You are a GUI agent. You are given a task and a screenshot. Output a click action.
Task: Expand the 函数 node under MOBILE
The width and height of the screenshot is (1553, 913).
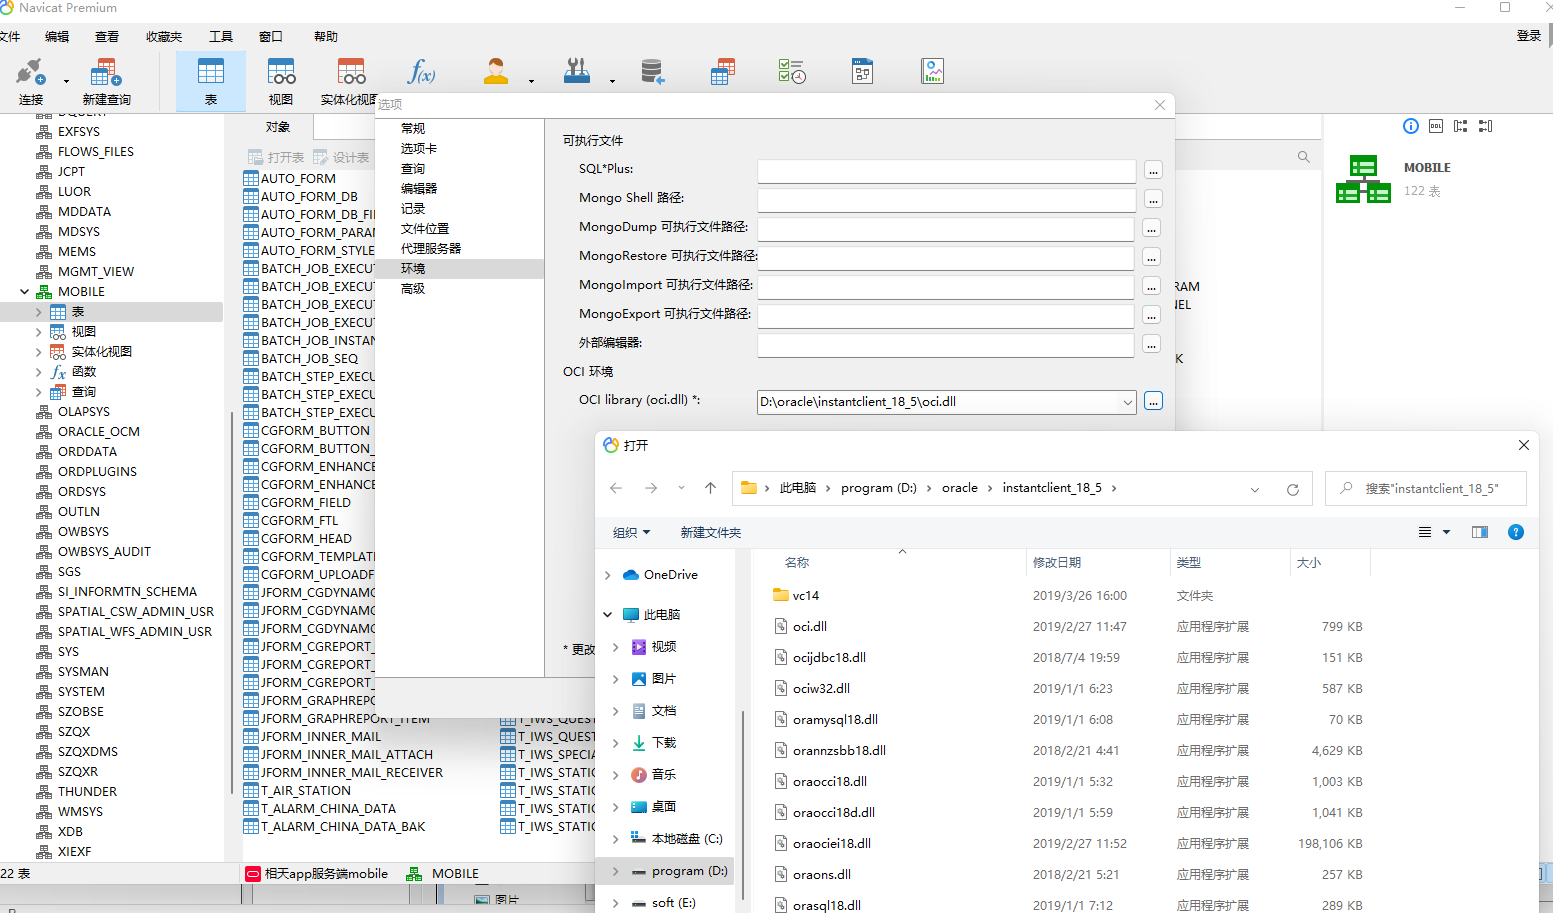click(x=39, y=372)
